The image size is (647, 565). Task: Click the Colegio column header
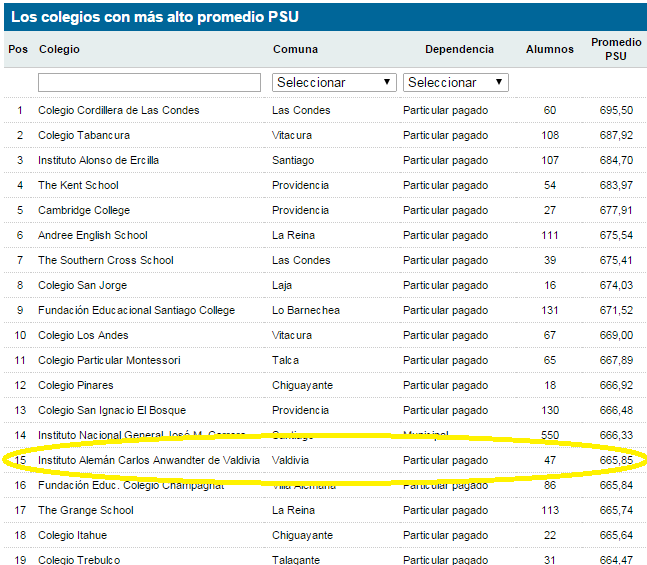(x=59, y=49)
